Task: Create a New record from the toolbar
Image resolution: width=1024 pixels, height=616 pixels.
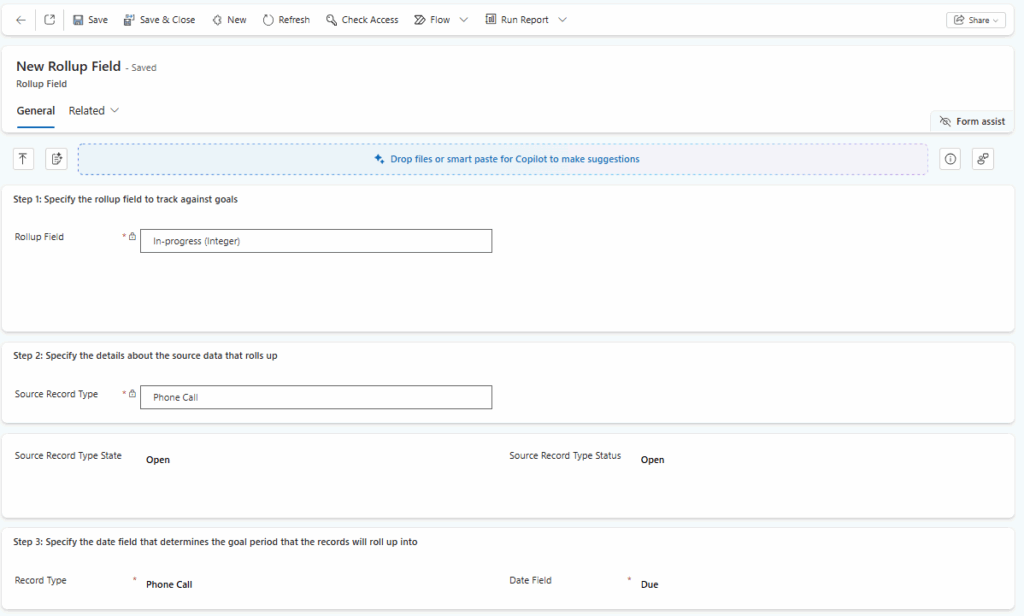Action: 229,20
